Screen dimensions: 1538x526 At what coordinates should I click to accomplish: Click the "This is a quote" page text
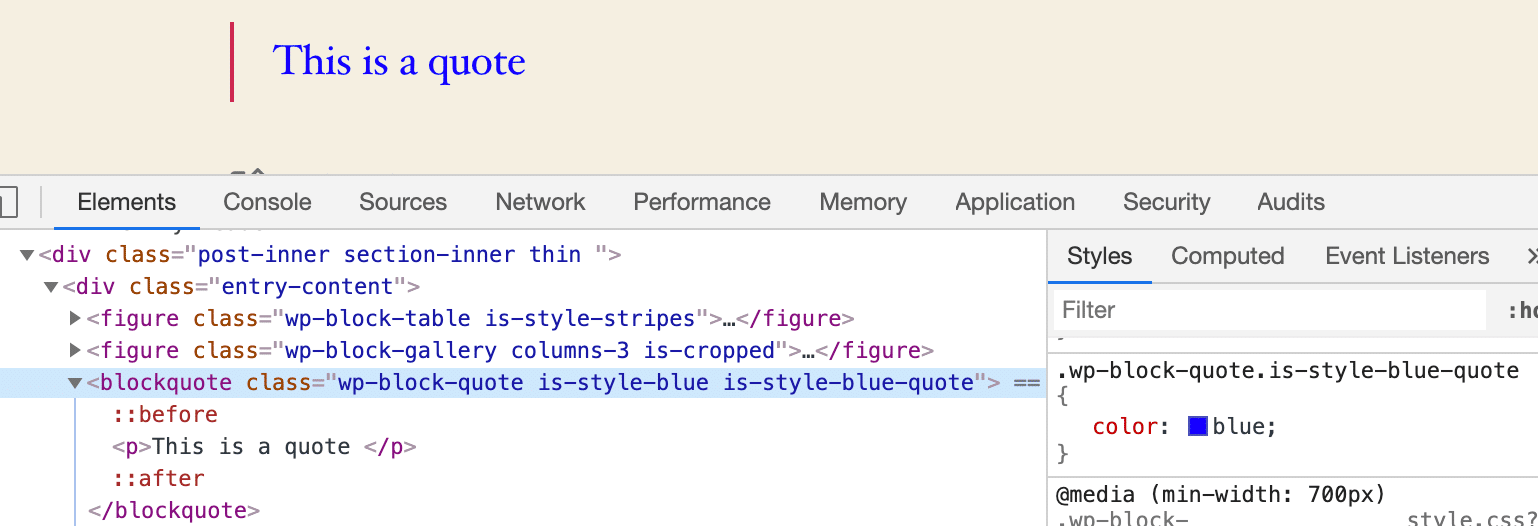(399, 62)
